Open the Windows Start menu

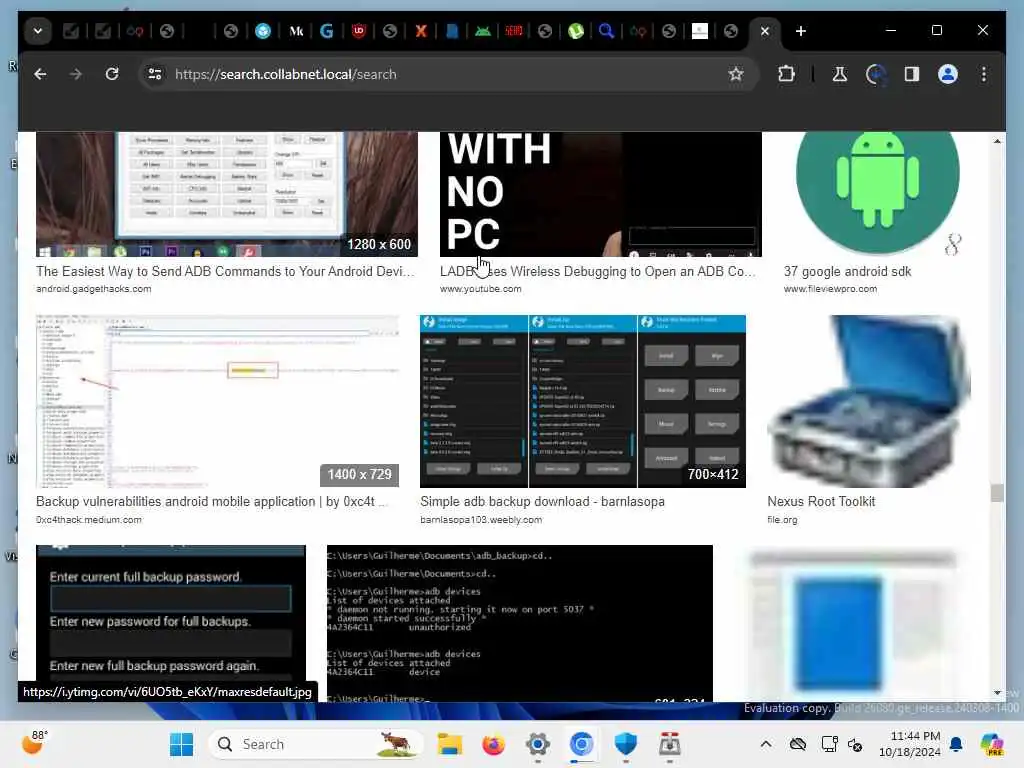click(181, 744)
